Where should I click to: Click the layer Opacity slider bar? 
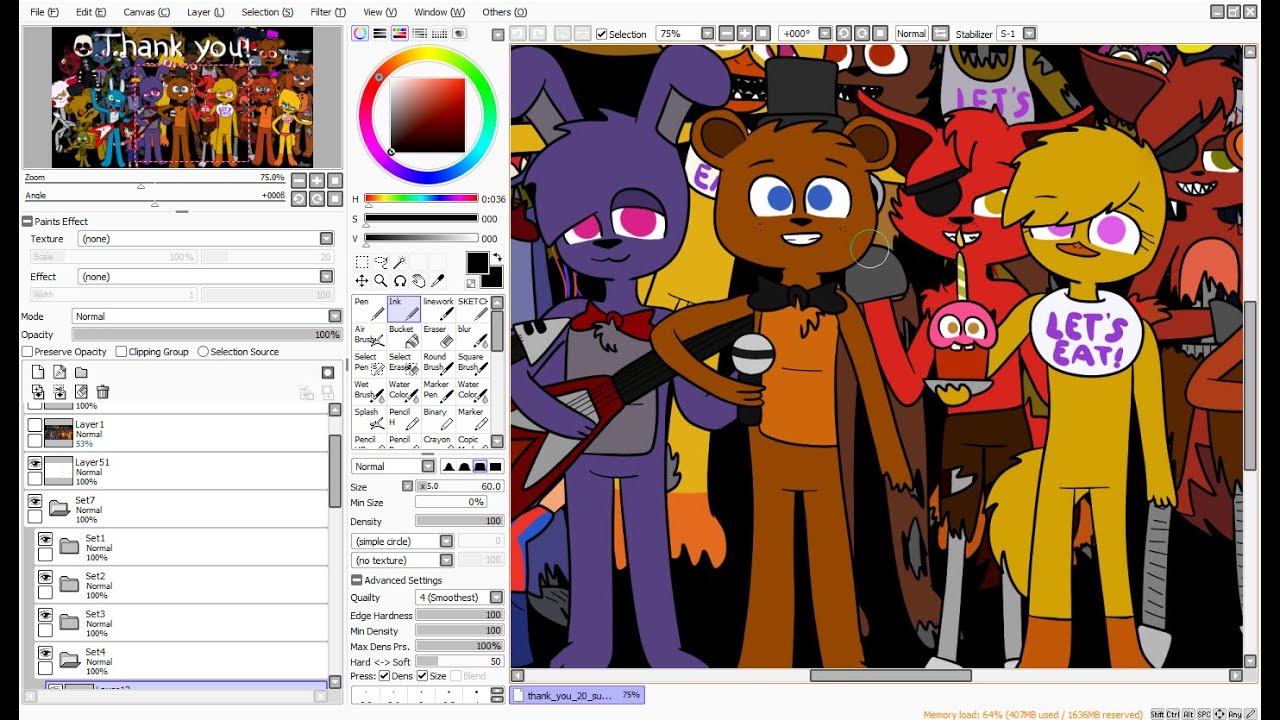point(206,335)
